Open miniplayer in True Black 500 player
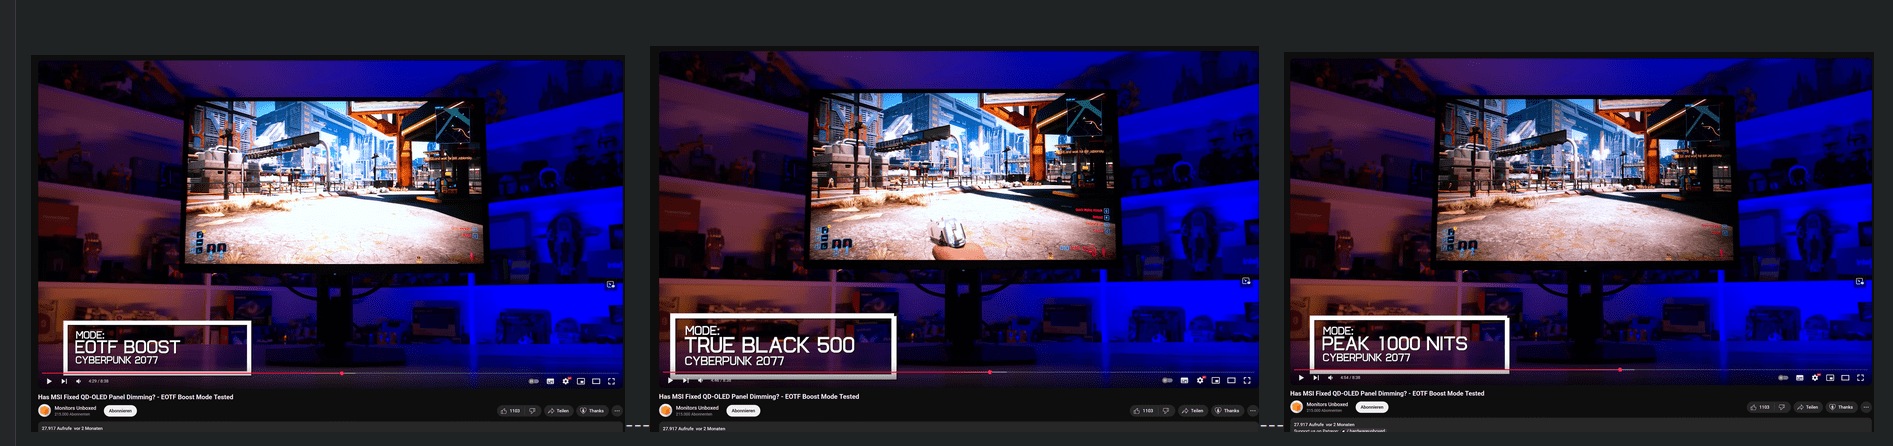The height and width of the screenshot is (446, 1893). coord(1216,380)
